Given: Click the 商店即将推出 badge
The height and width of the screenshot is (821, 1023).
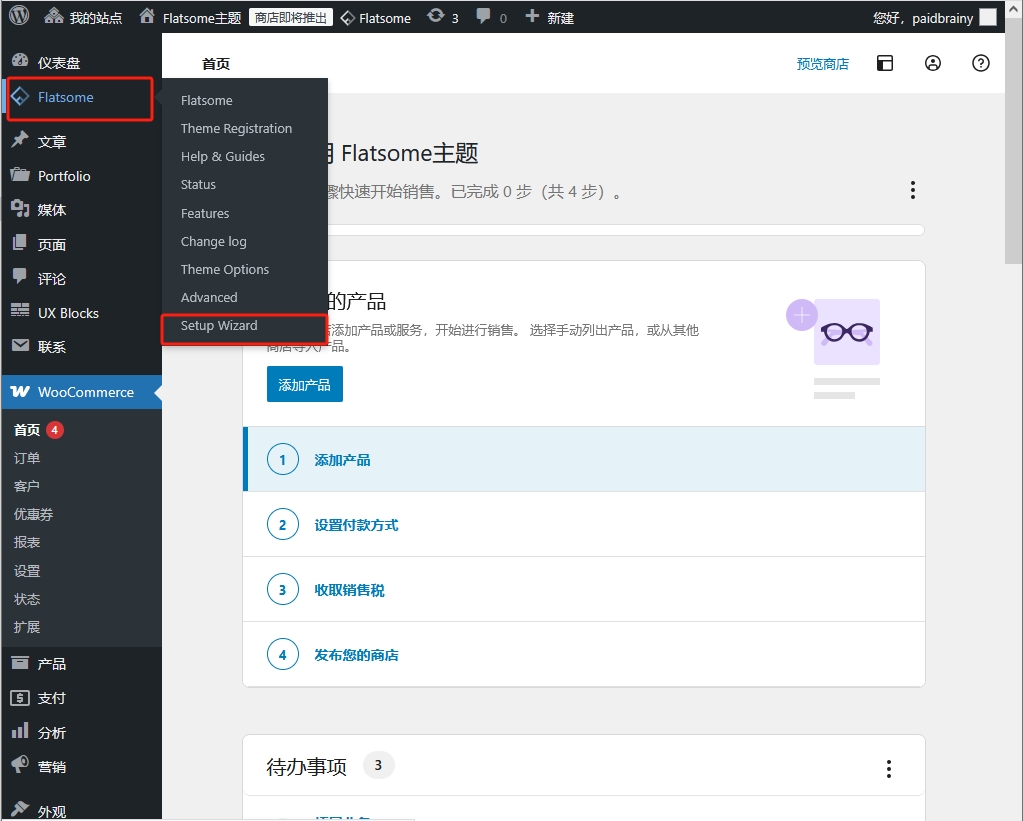Looking at the screenshot, I should click(290, 18).
